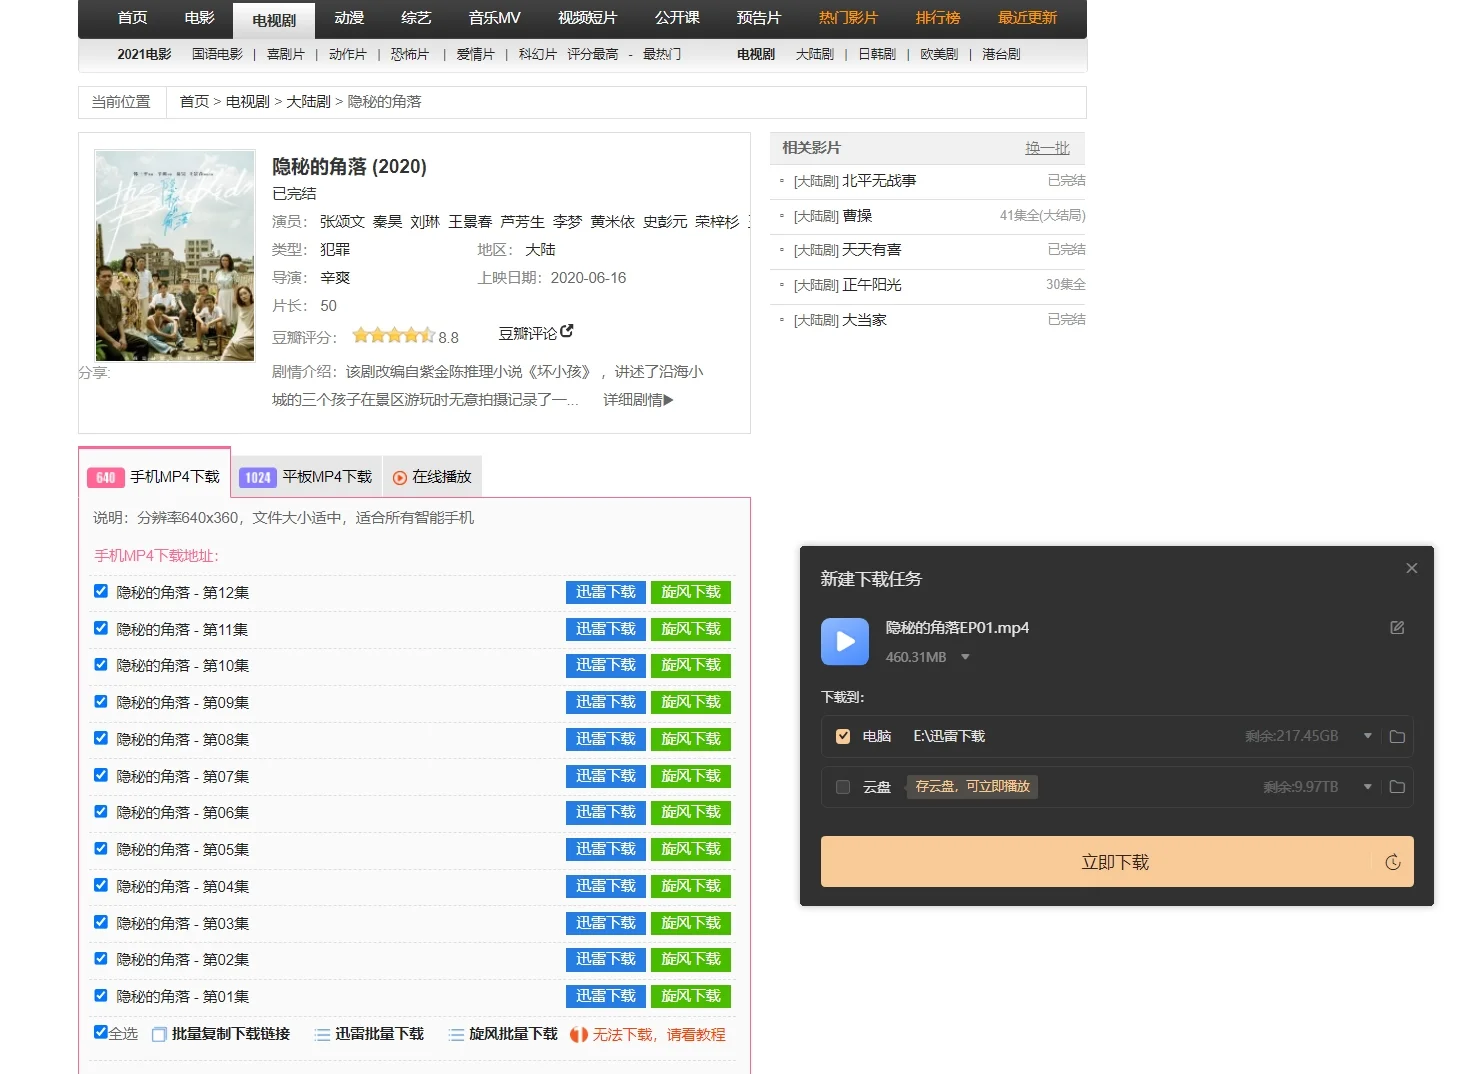Open the 热门影片 navigation item
This screenshot has height=1074, width=1471.
[848, 18]
